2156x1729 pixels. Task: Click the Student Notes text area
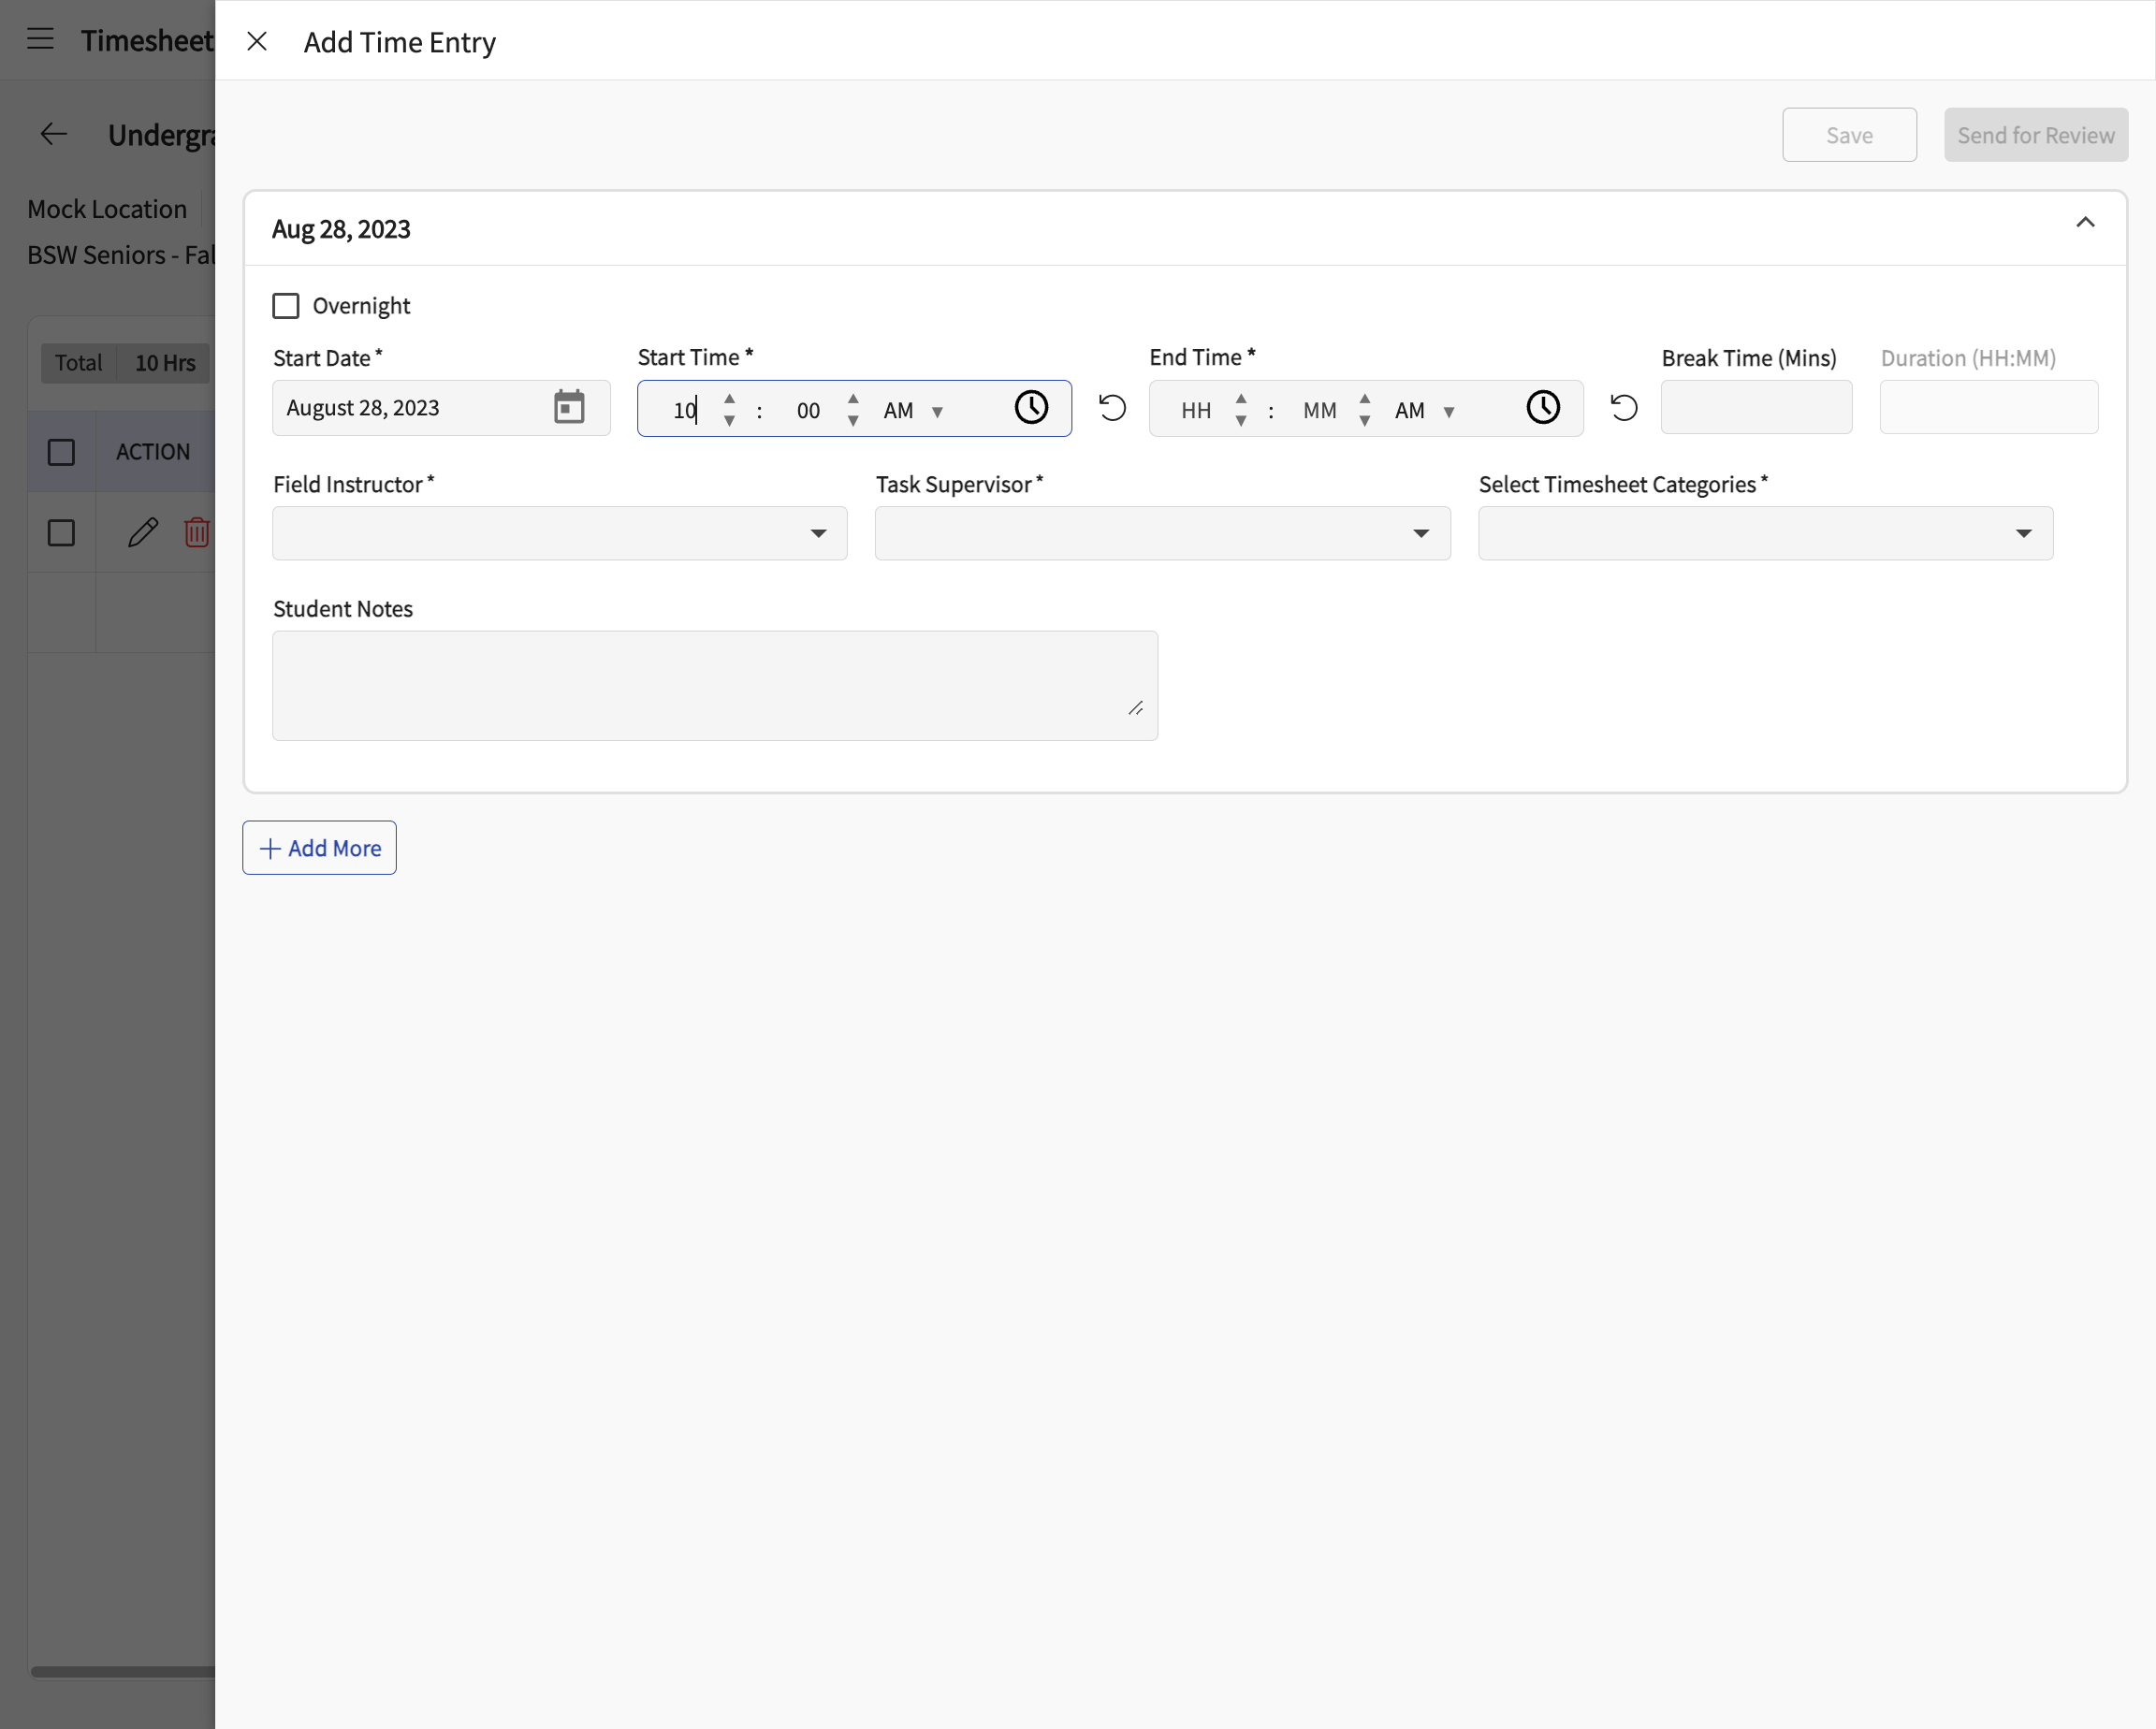click(x=715, y=686)
